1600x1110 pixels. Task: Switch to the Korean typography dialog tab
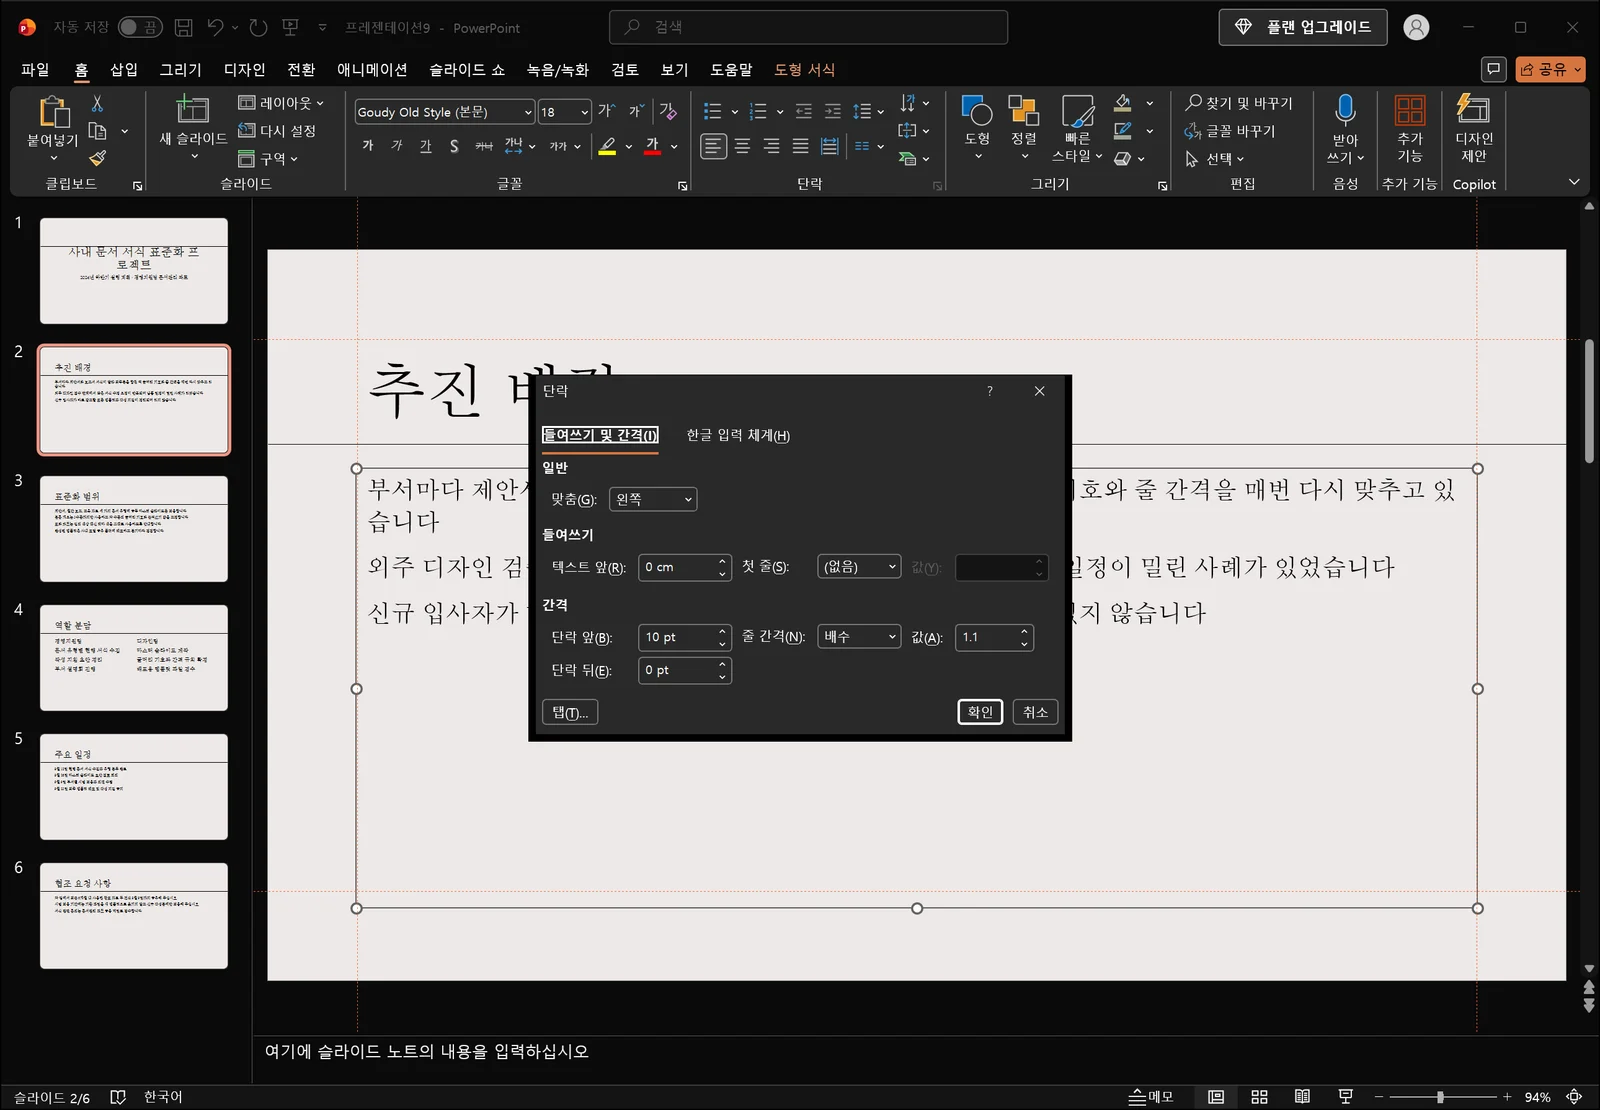pos(738,435)
